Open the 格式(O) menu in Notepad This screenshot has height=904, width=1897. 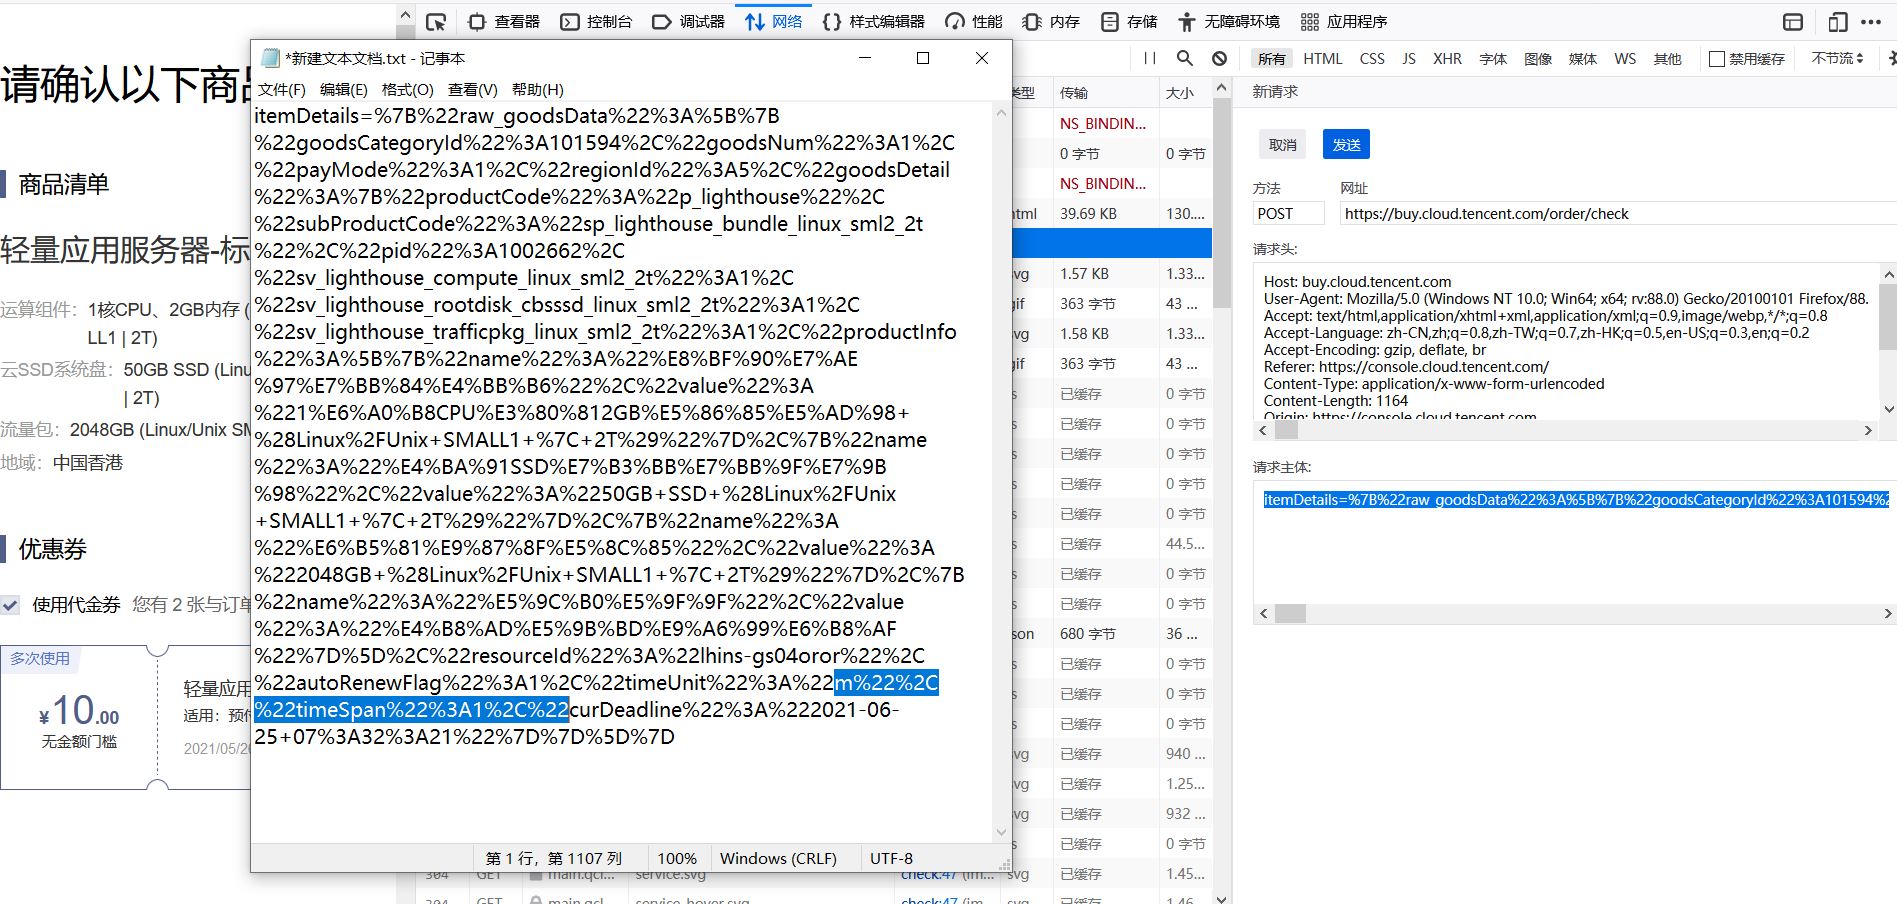pyautogui.click(x=407, y=89)
